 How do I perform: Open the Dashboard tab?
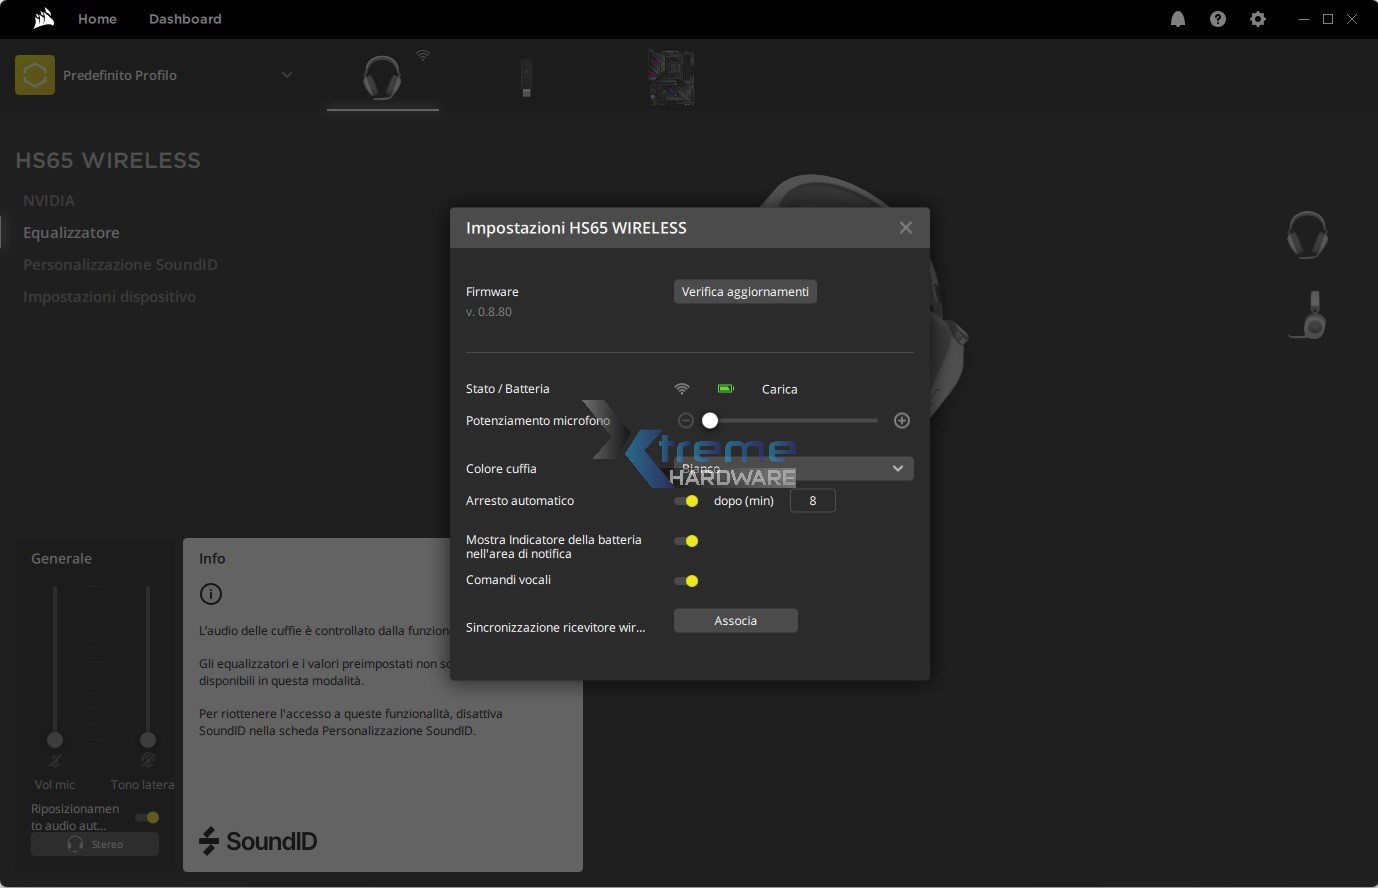[x=185, y=19]
